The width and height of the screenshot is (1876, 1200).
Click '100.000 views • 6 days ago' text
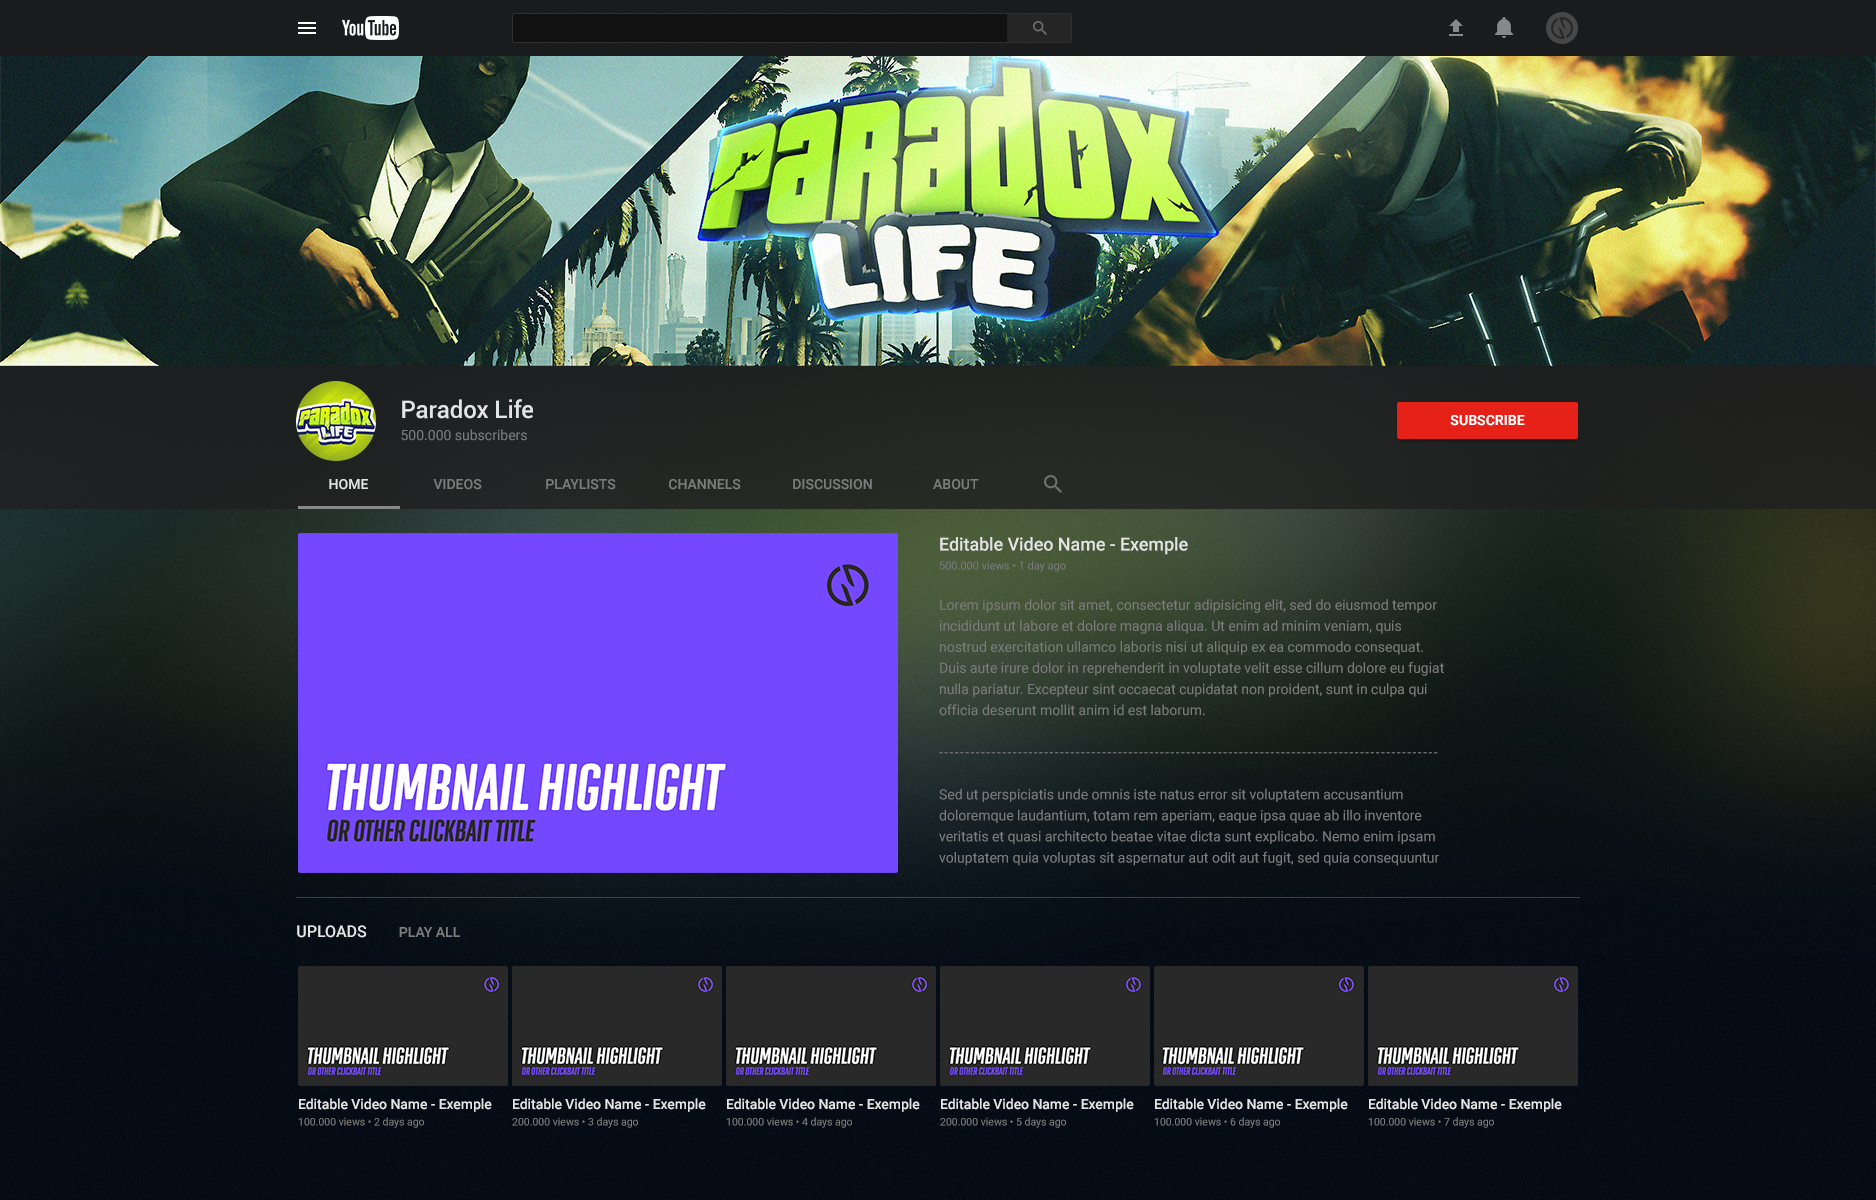pos(1217,1122)
